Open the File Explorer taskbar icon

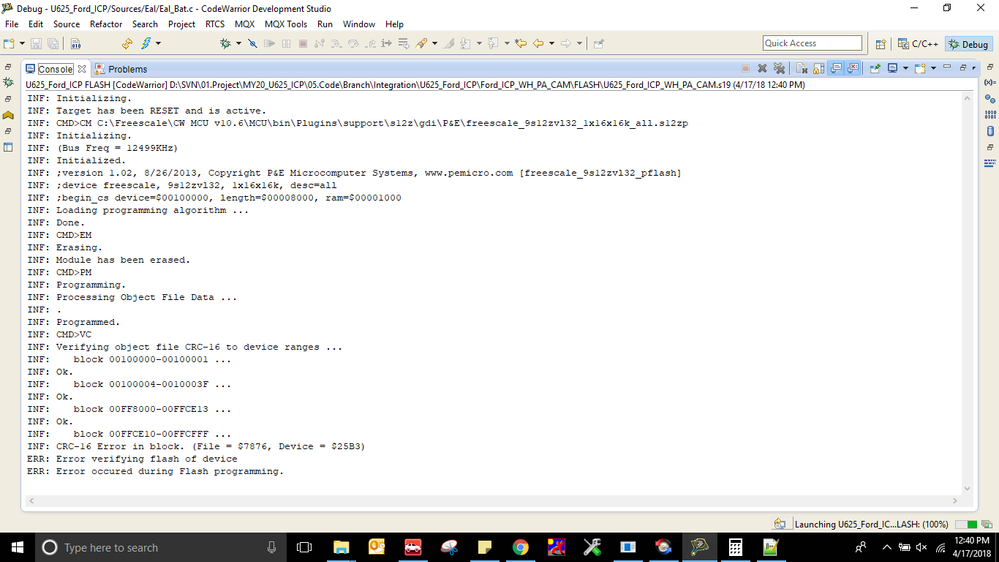(341, 547)
